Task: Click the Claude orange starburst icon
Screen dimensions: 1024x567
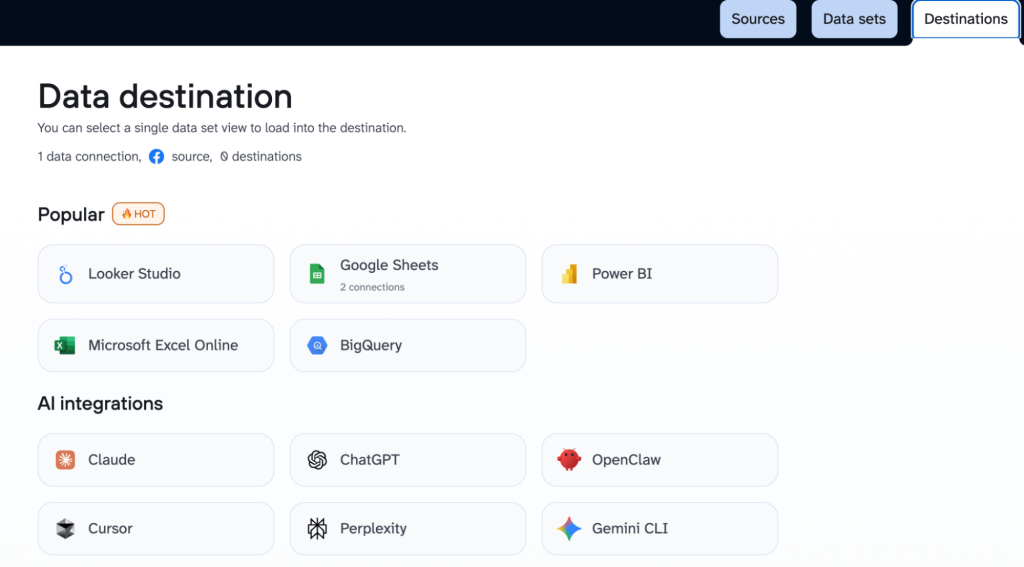Action: coord(65,460)
